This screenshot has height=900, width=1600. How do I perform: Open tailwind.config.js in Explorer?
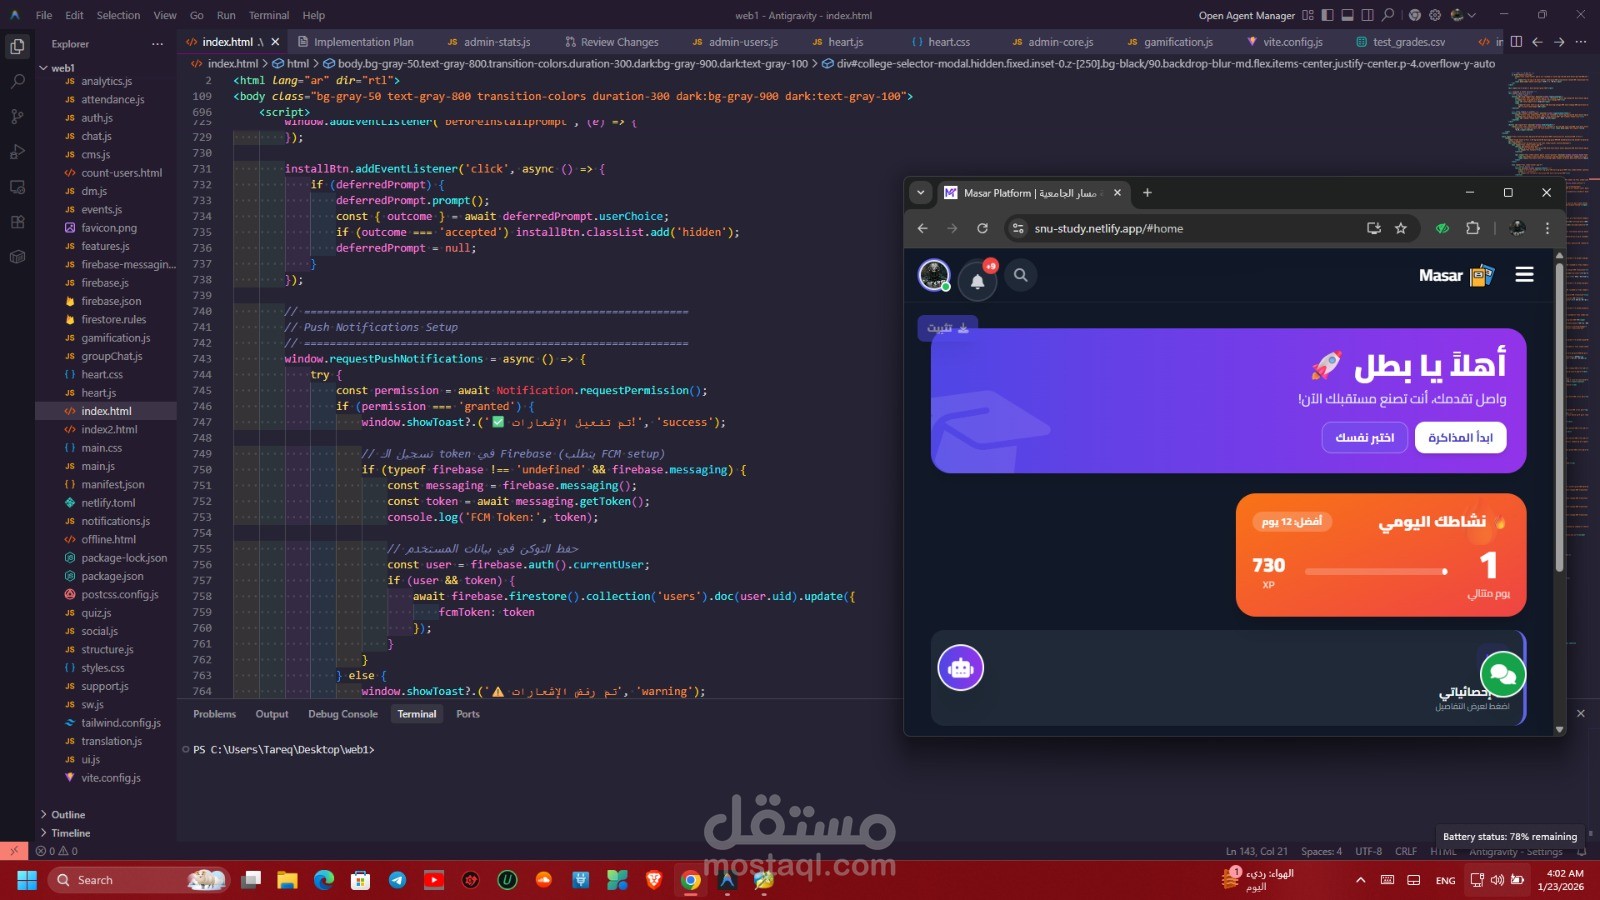[x=120, y=723]
